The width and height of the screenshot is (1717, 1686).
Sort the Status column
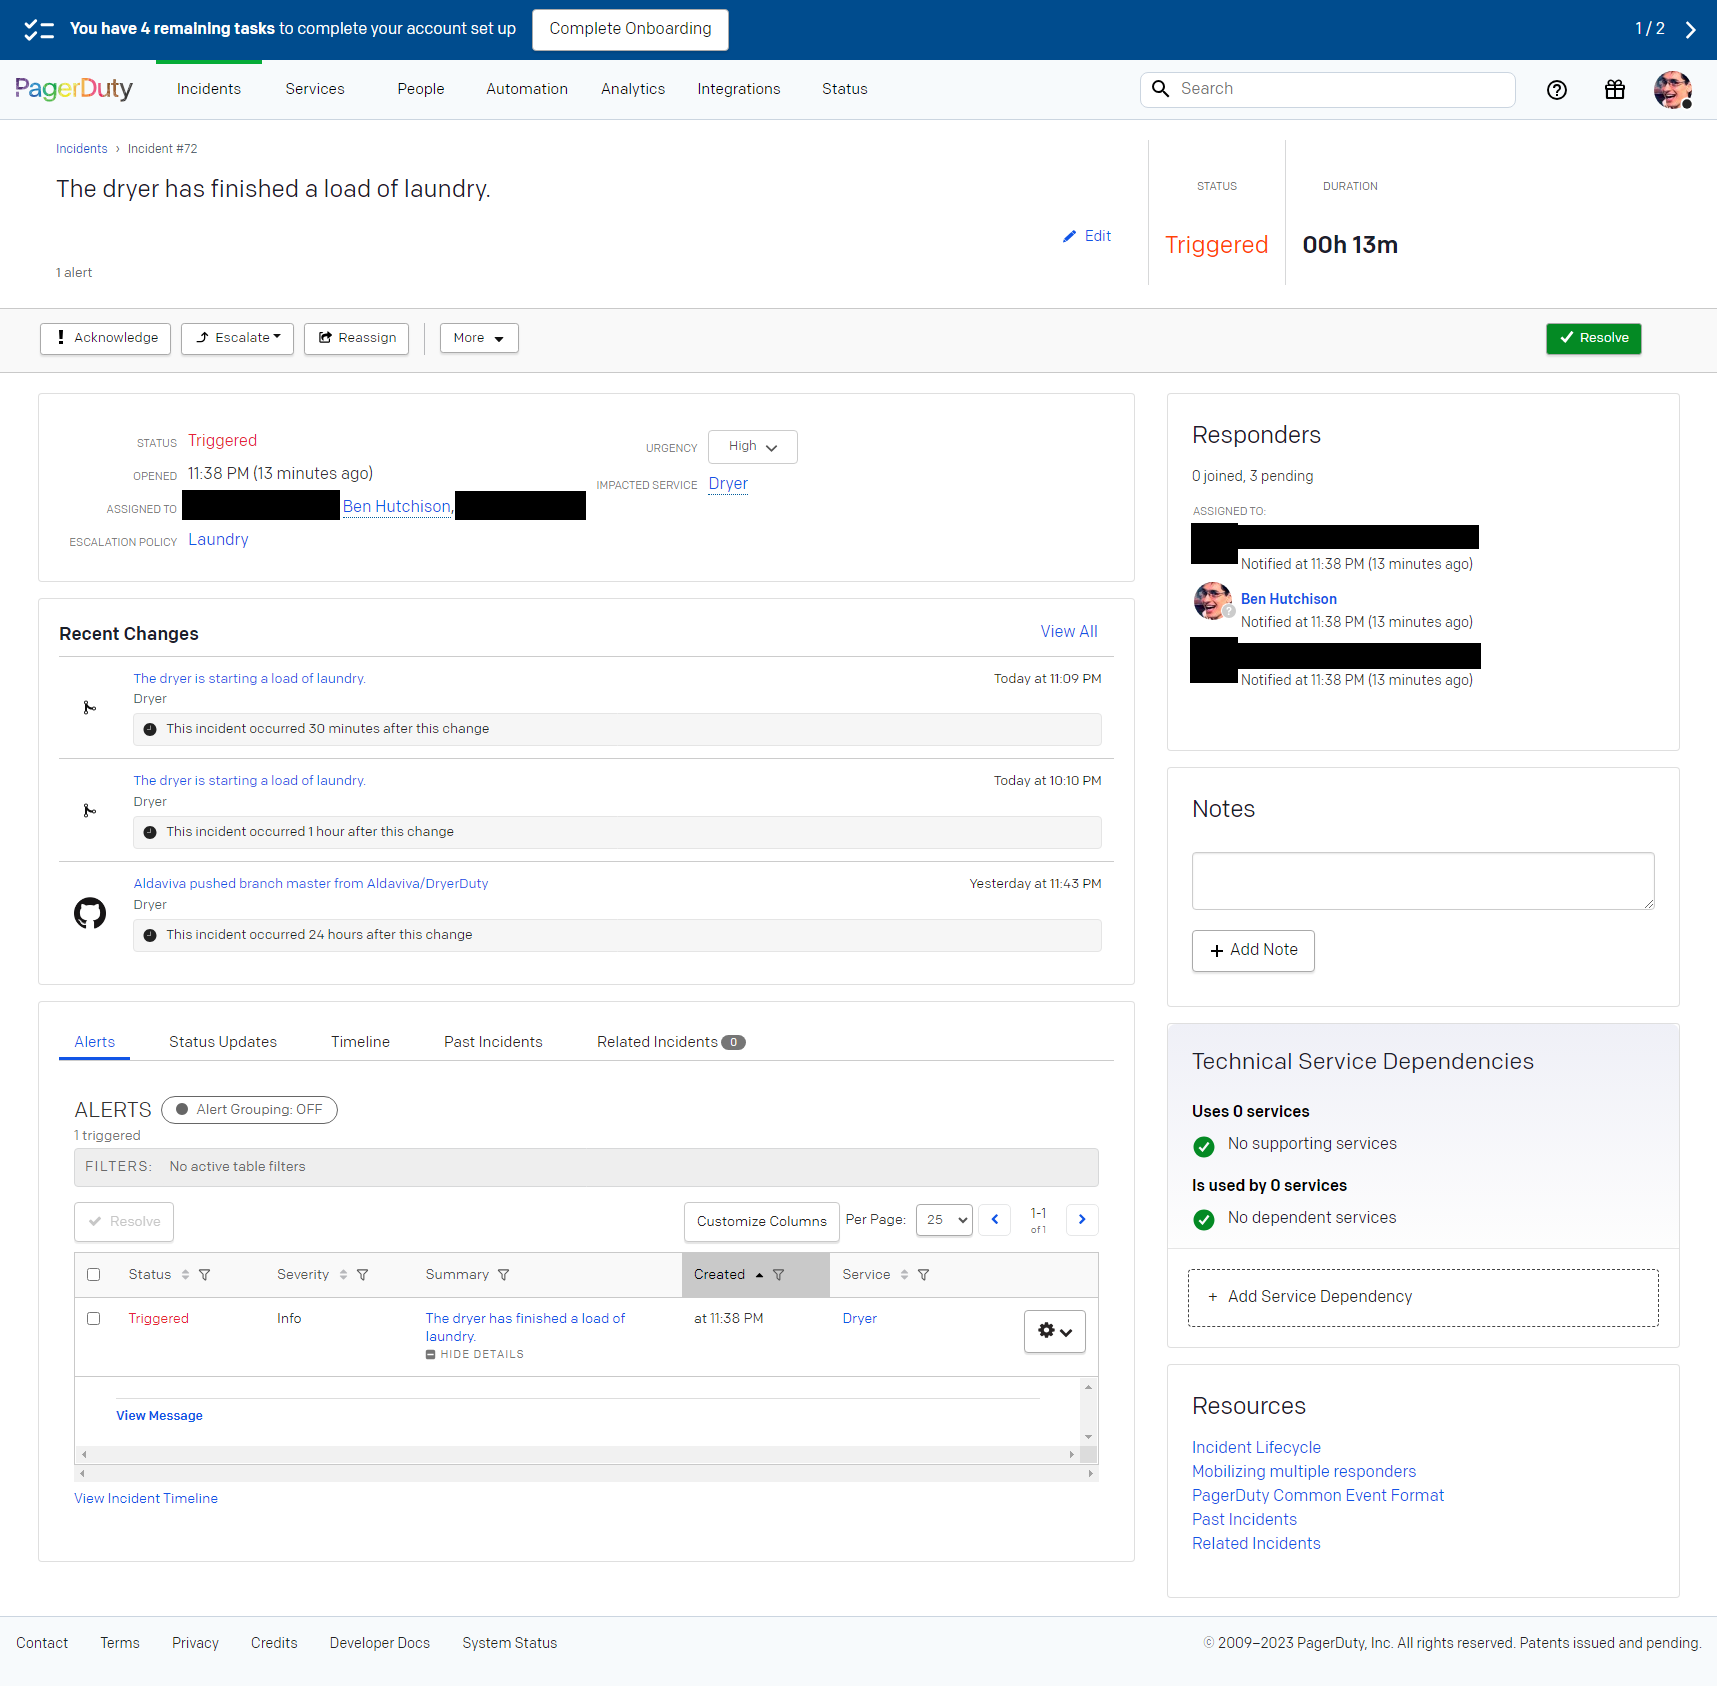(x=185, y=1275)
